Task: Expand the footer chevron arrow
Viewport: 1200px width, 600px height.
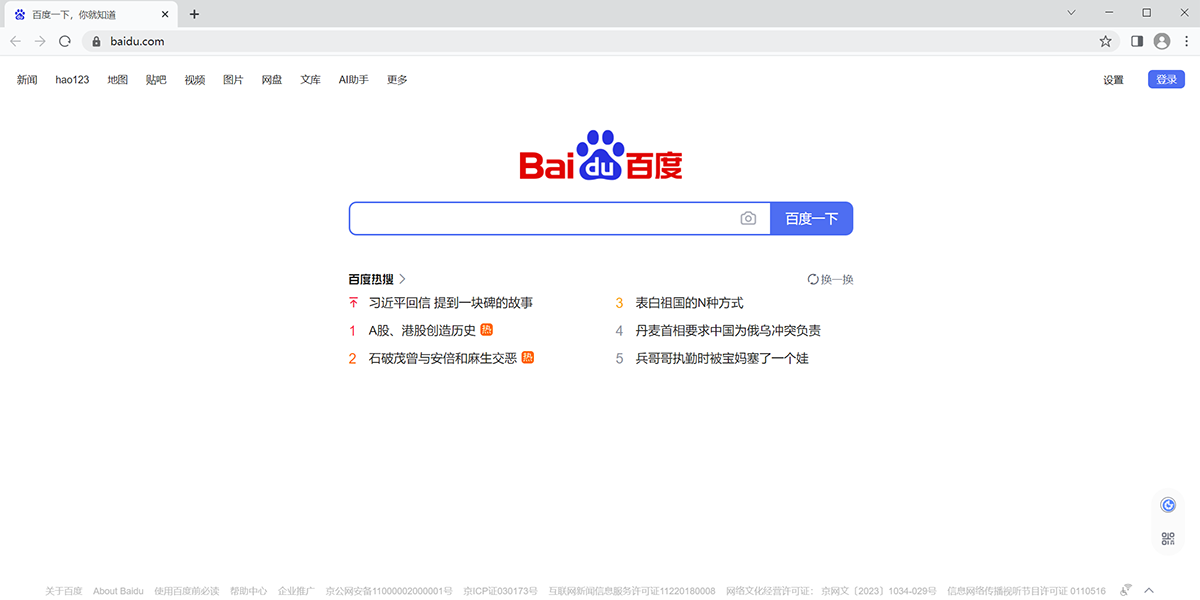Action: click(x=1149, y=590)
